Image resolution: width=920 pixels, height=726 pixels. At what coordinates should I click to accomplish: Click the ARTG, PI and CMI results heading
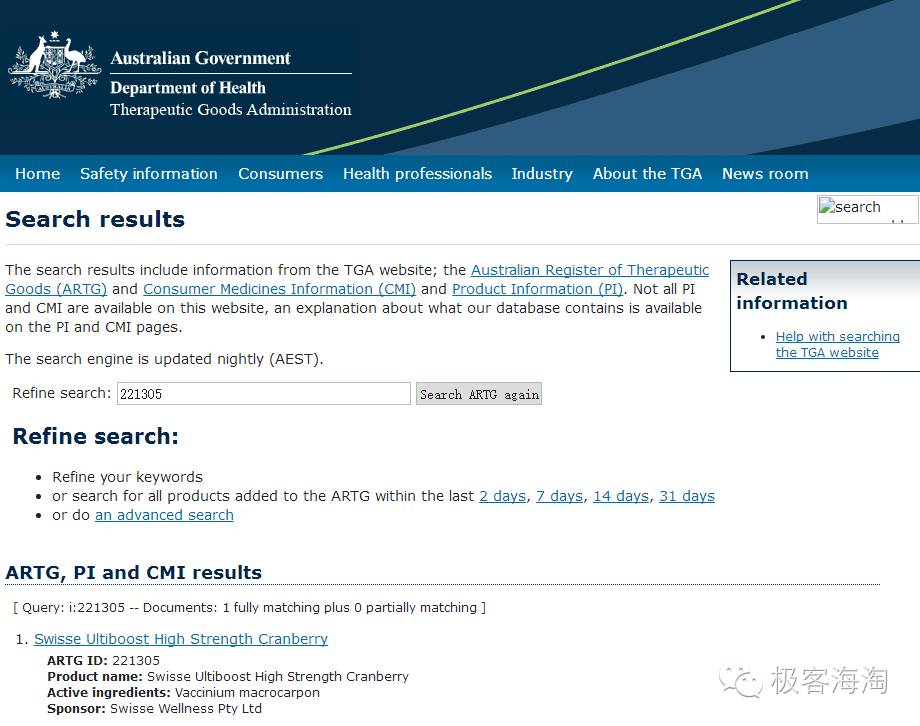click(134, 573)
